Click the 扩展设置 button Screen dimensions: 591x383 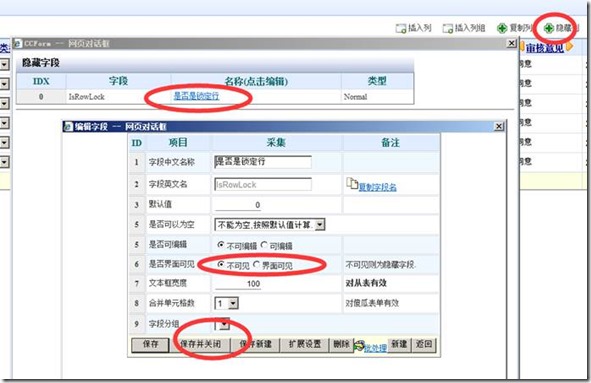click(305, 344)
